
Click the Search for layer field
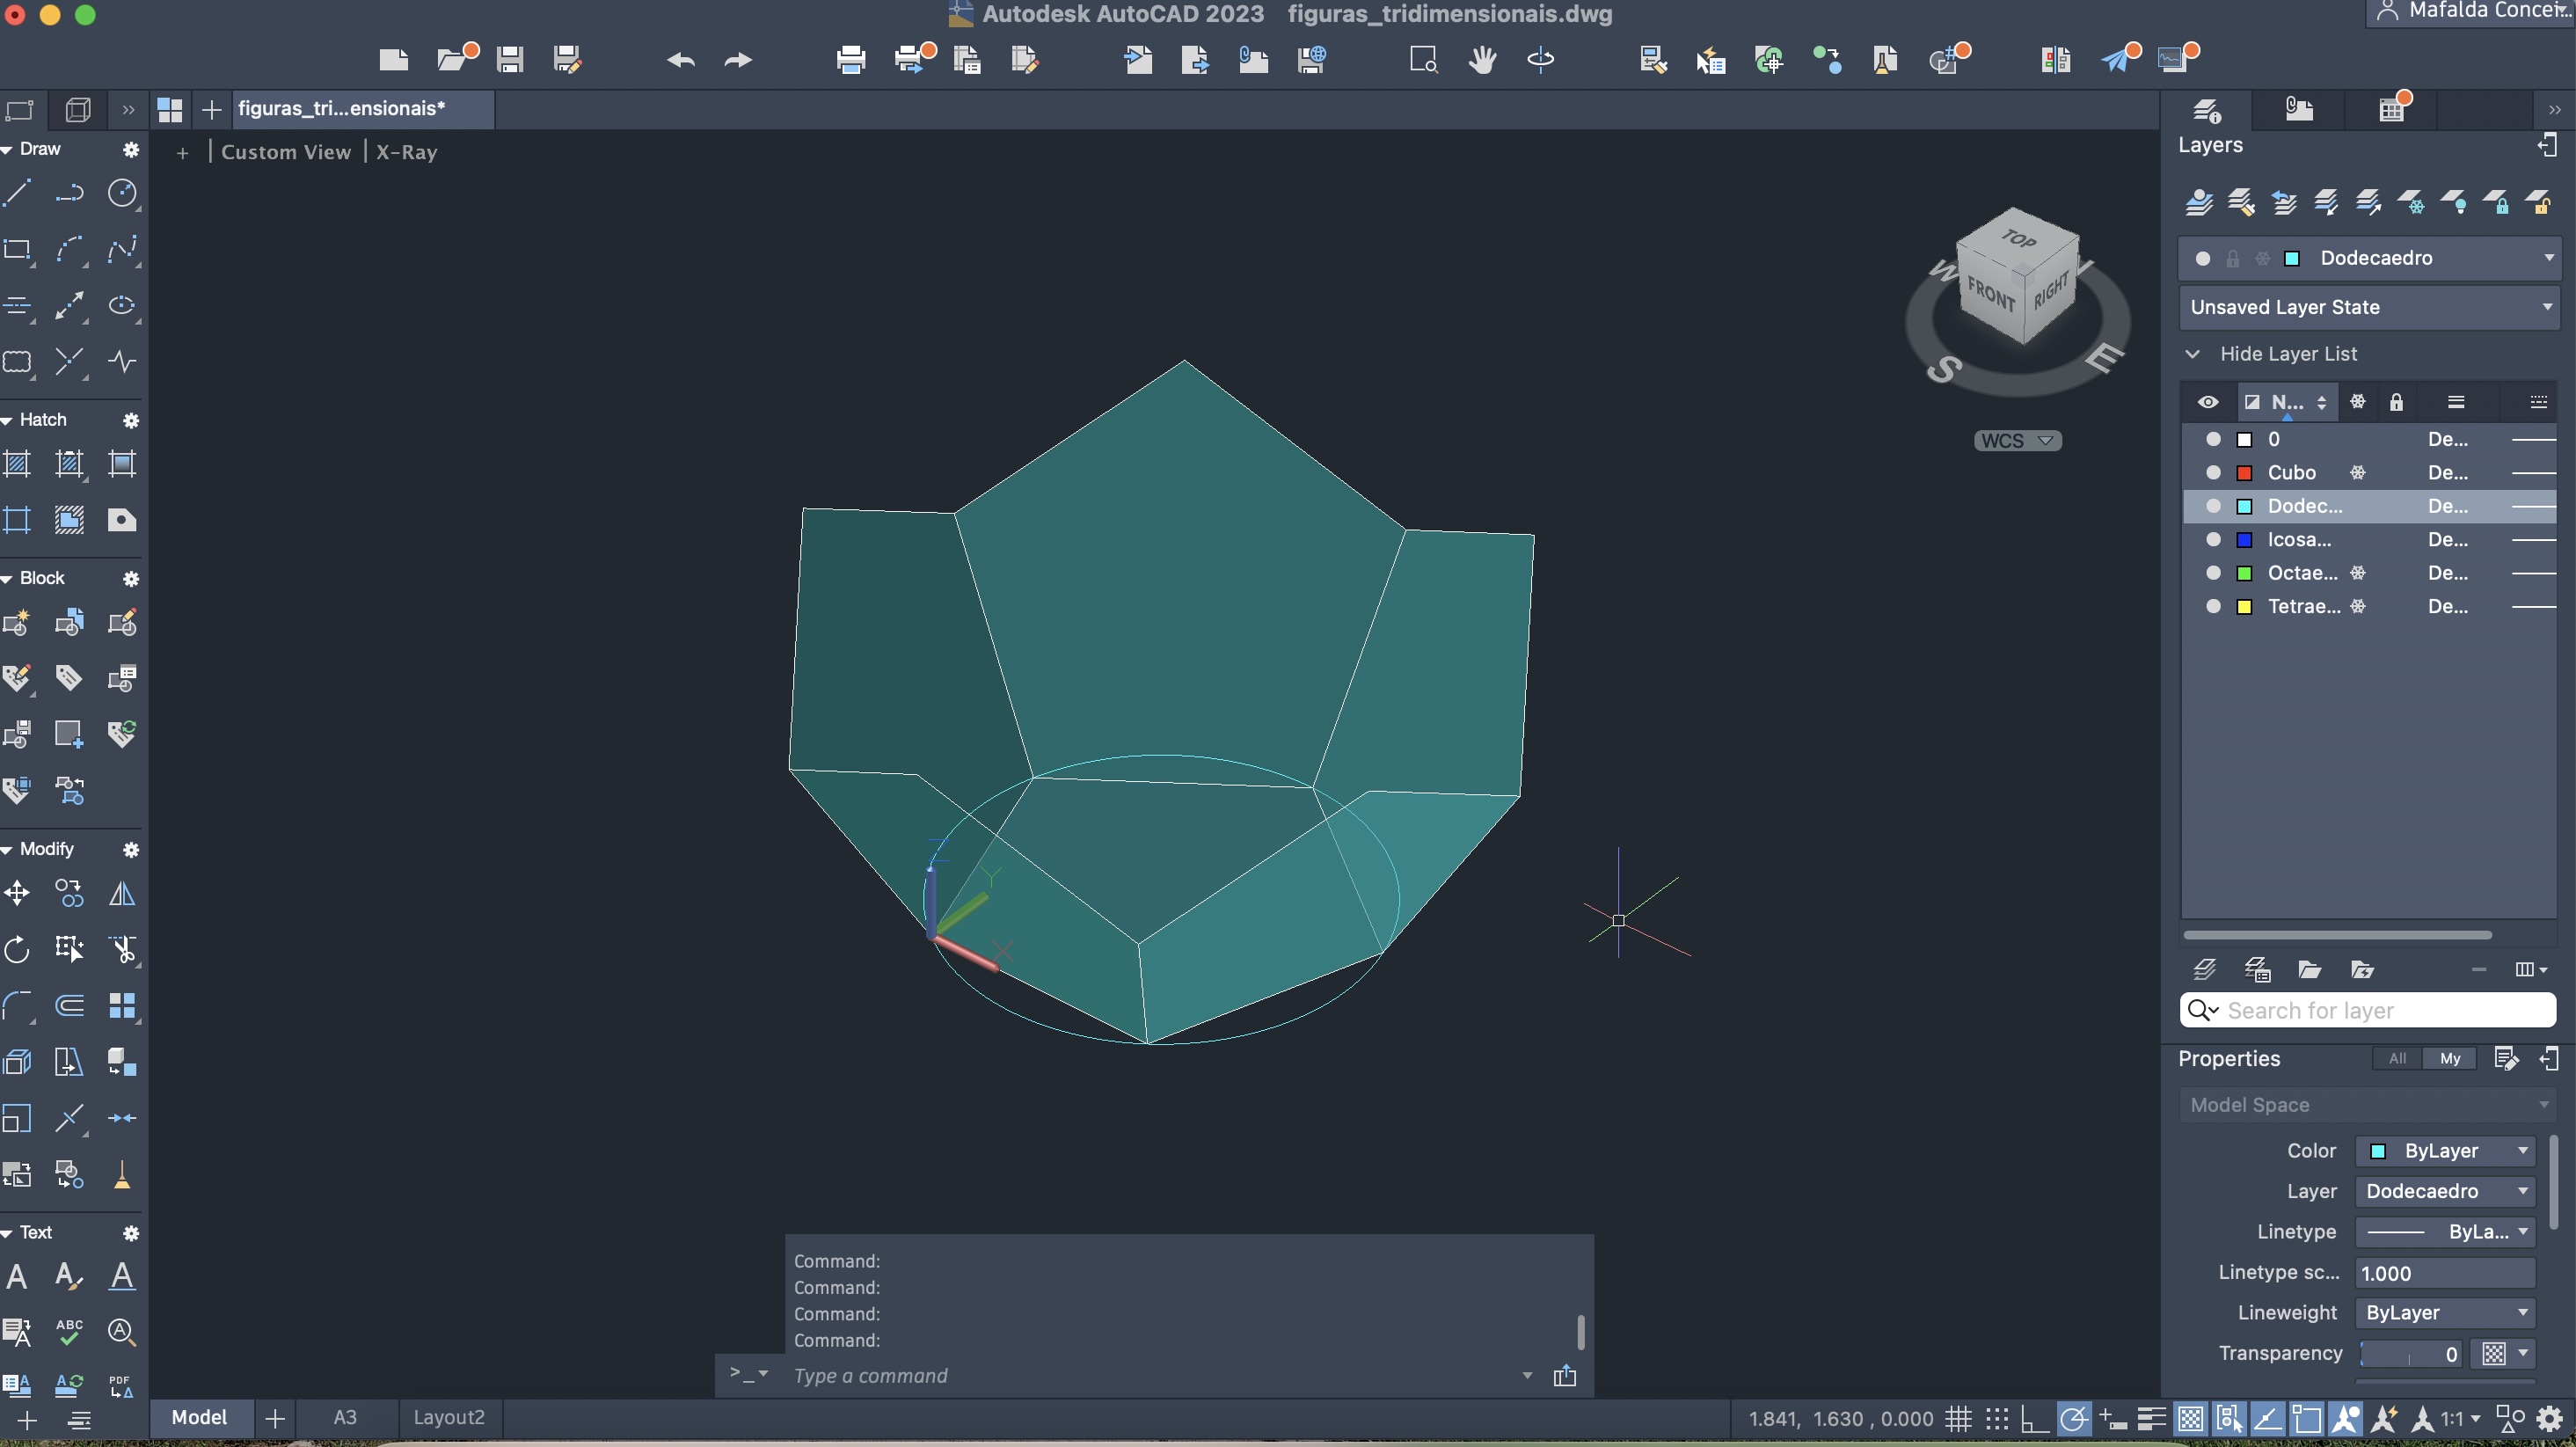coord(2380,1010)
